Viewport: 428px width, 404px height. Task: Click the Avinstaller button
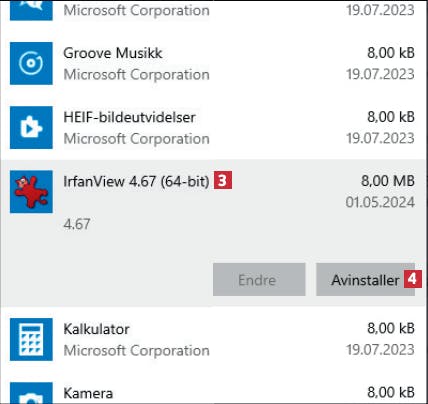tap(365, 279)
